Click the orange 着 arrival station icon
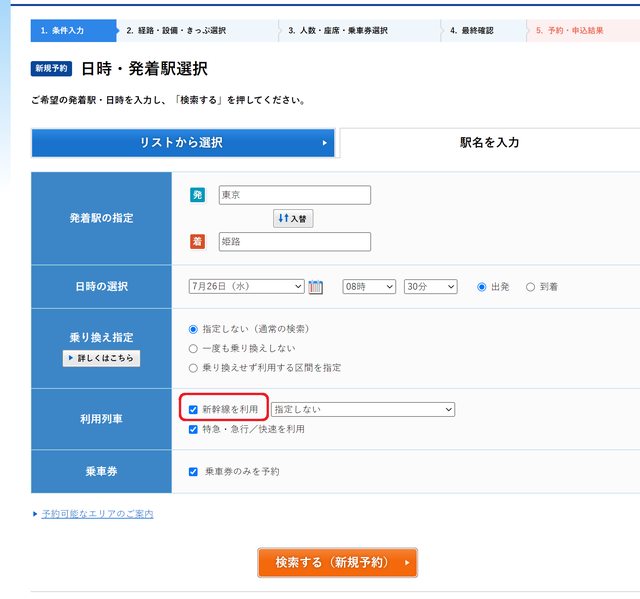The height and width of the screenshot is (599, 640). 197,242
